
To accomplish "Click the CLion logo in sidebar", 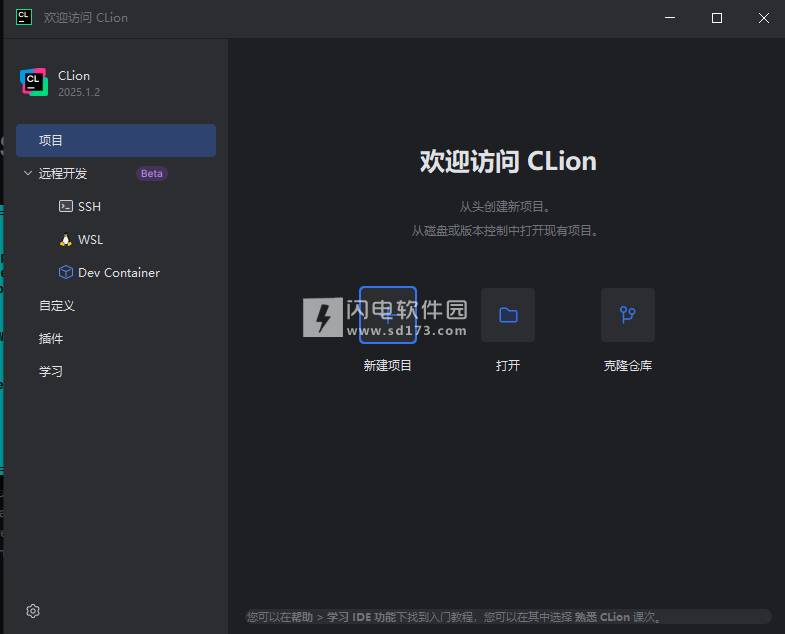I will (x=34, y=82).
